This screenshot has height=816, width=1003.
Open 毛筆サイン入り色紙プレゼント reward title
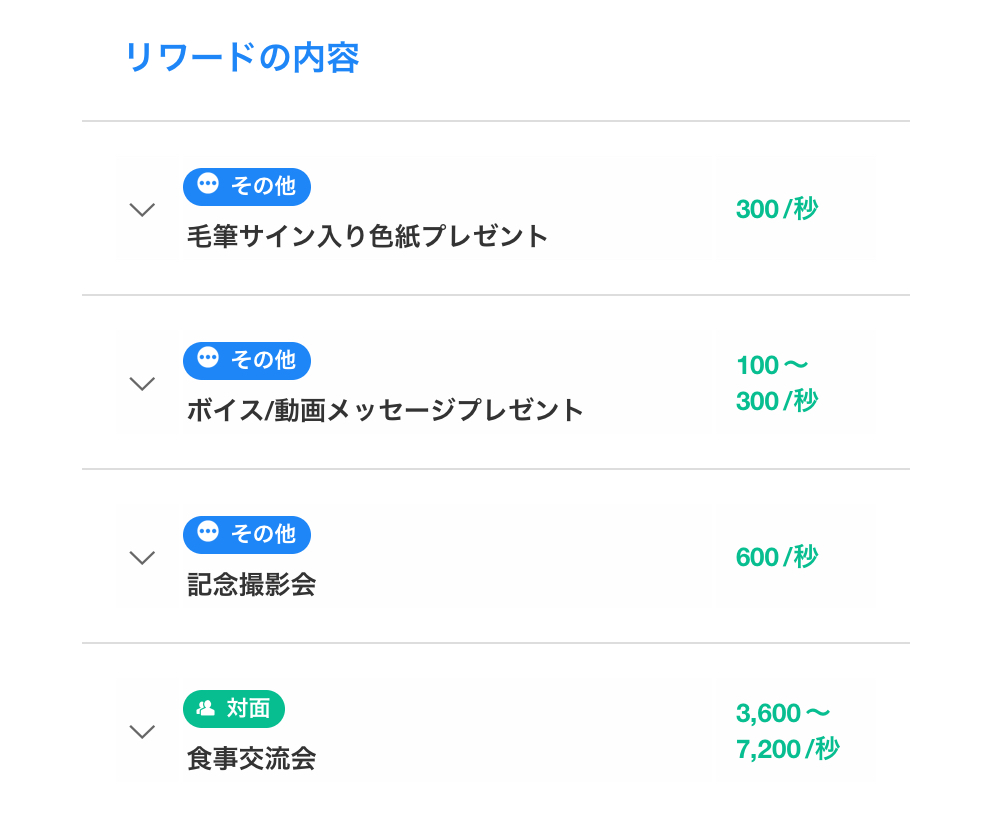367,236
